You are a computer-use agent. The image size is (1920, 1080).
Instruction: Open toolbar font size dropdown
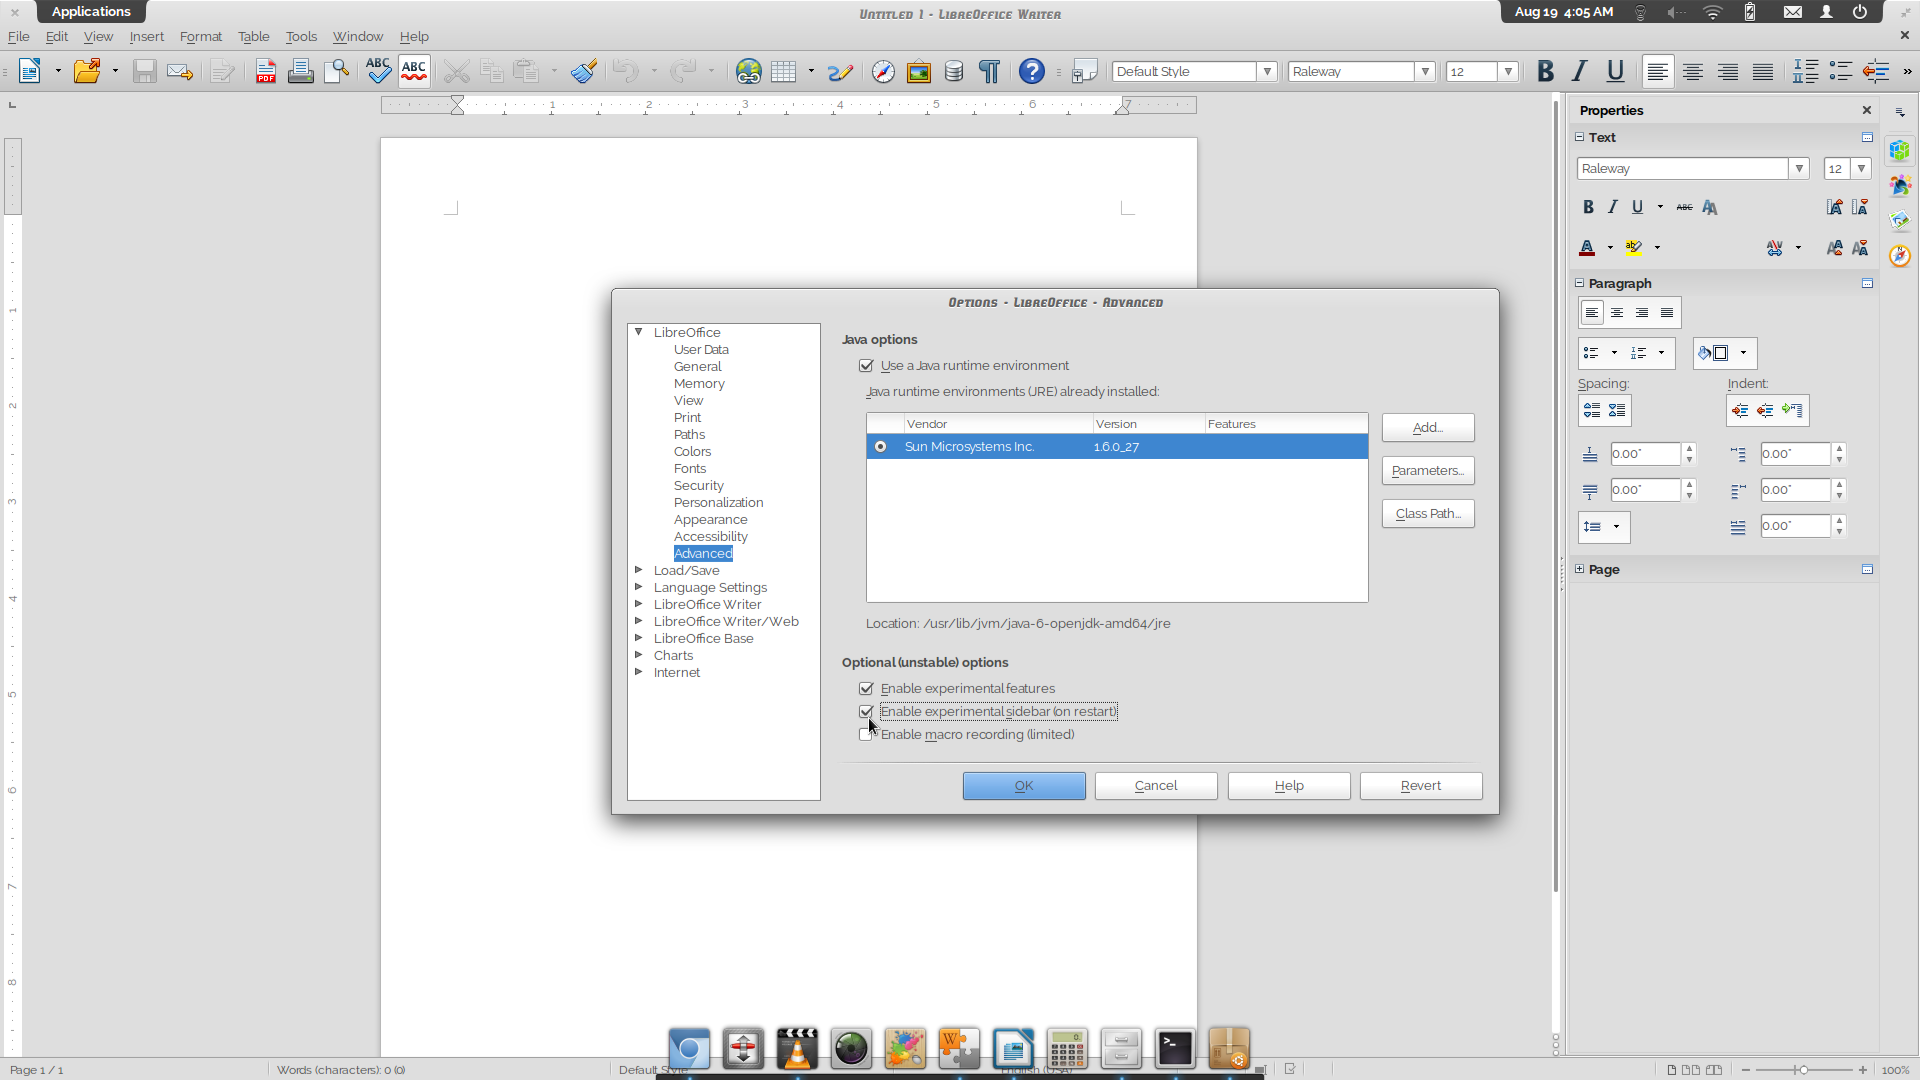point(1508,71)
